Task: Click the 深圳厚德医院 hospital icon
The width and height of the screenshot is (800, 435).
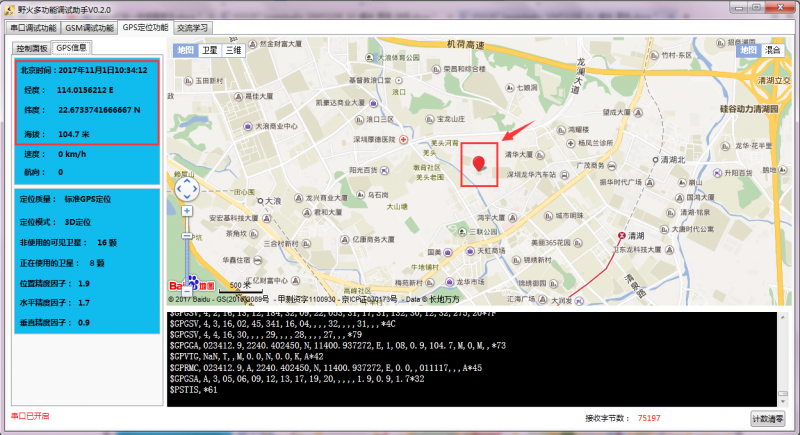Action: (x=404, y=140)
